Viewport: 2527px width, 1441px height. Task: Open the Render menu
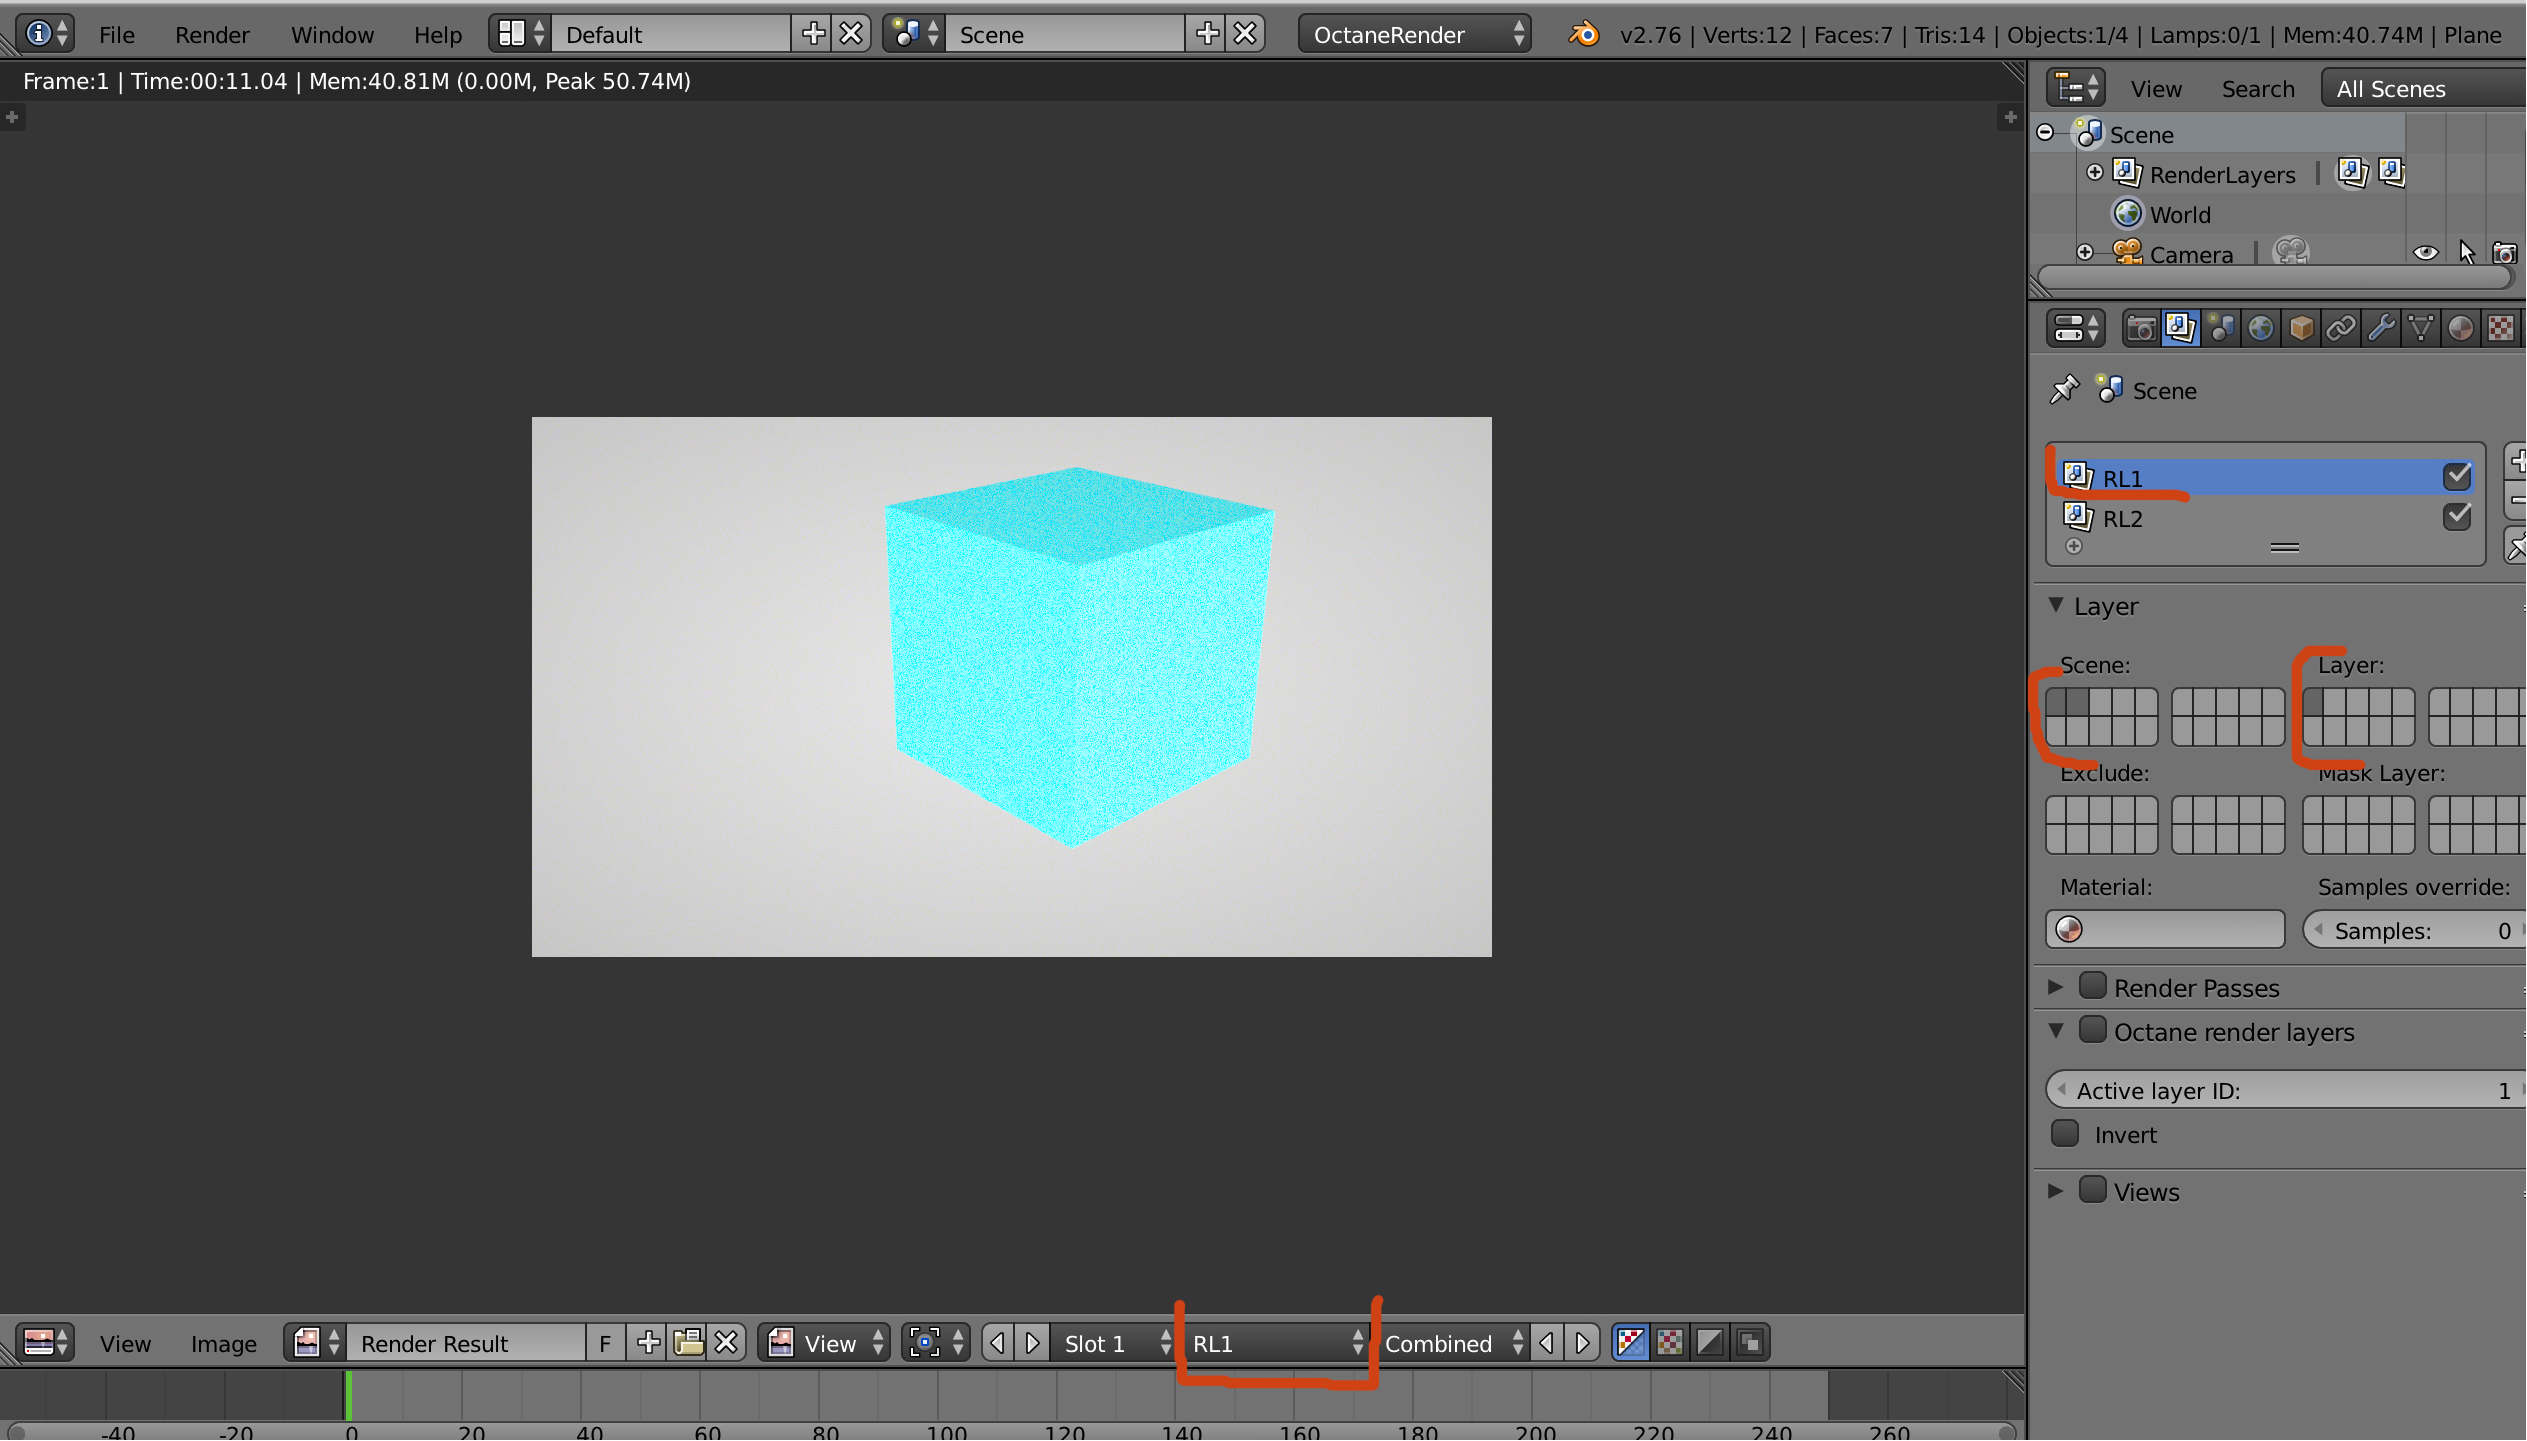click(x=211, y=35)
